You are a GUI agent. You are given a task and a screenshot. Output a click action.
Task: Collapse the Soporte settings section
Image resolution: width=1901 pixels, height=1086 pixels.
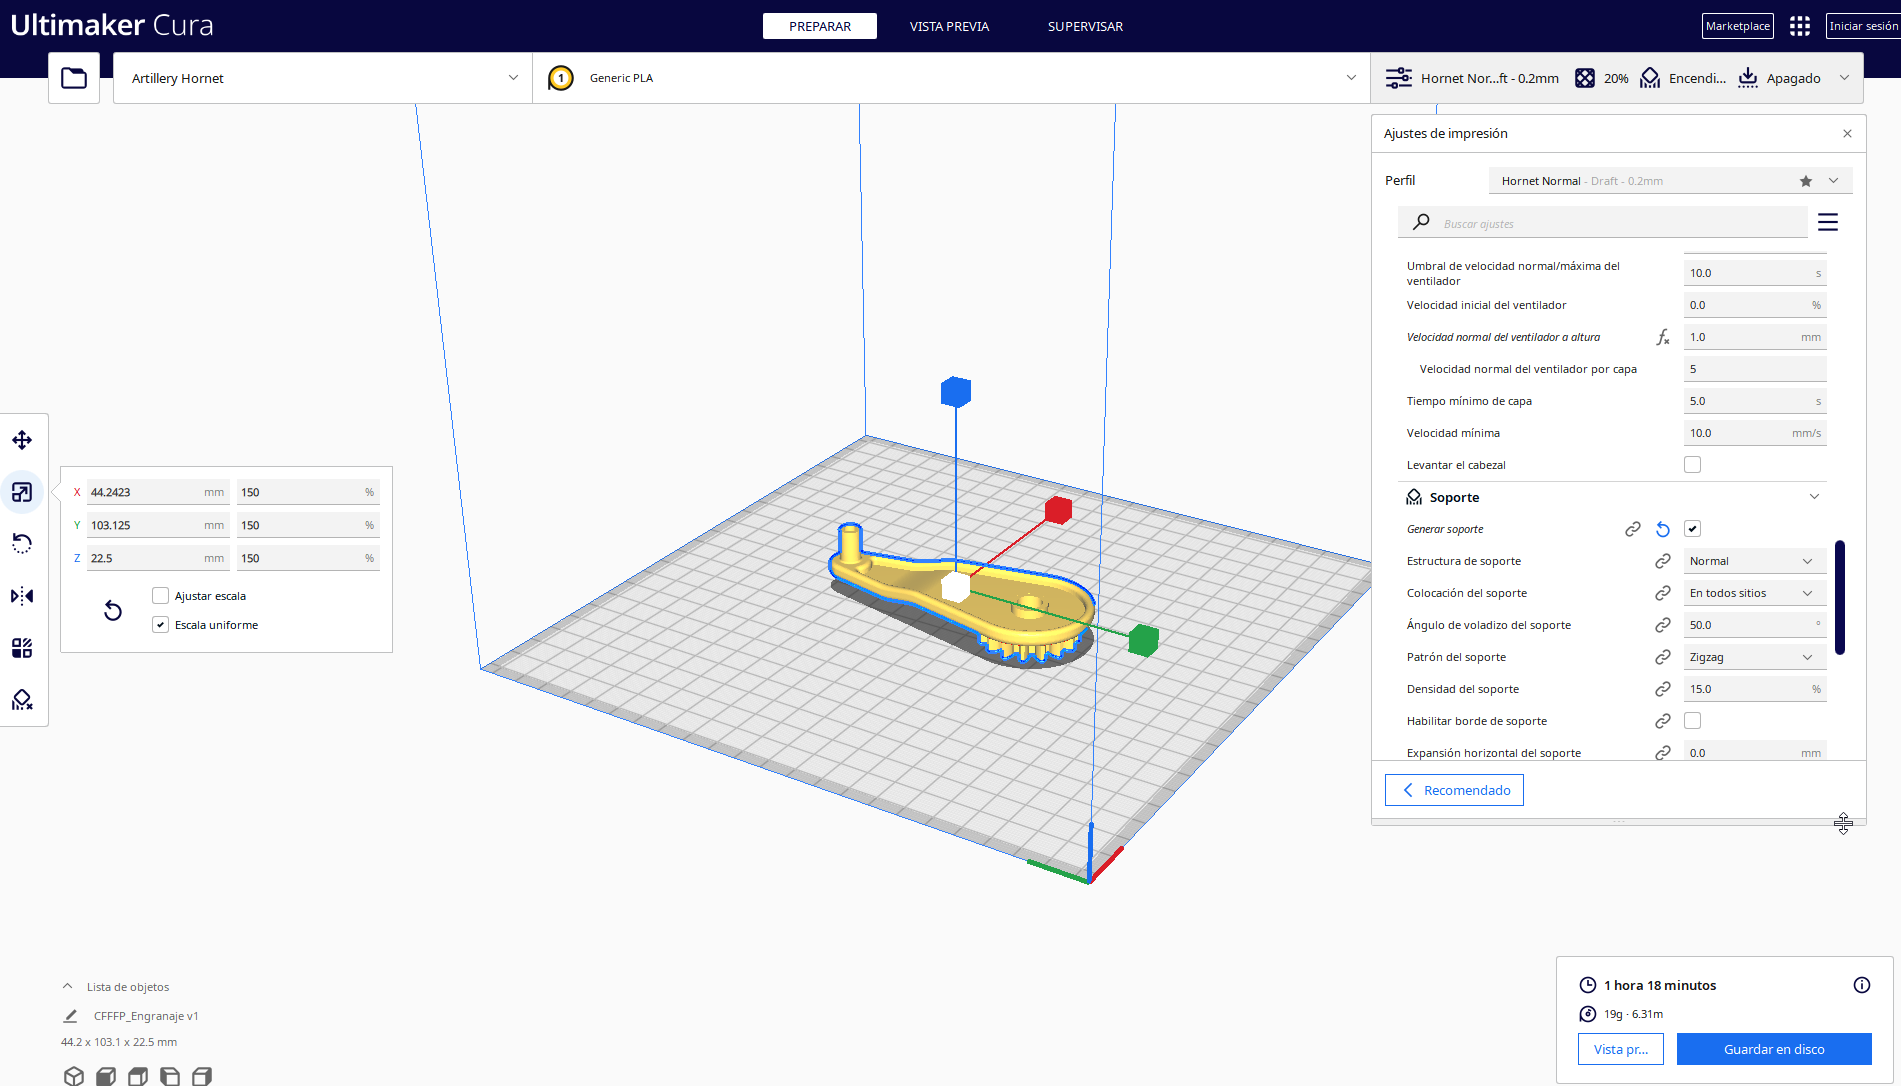[1814, 497]
